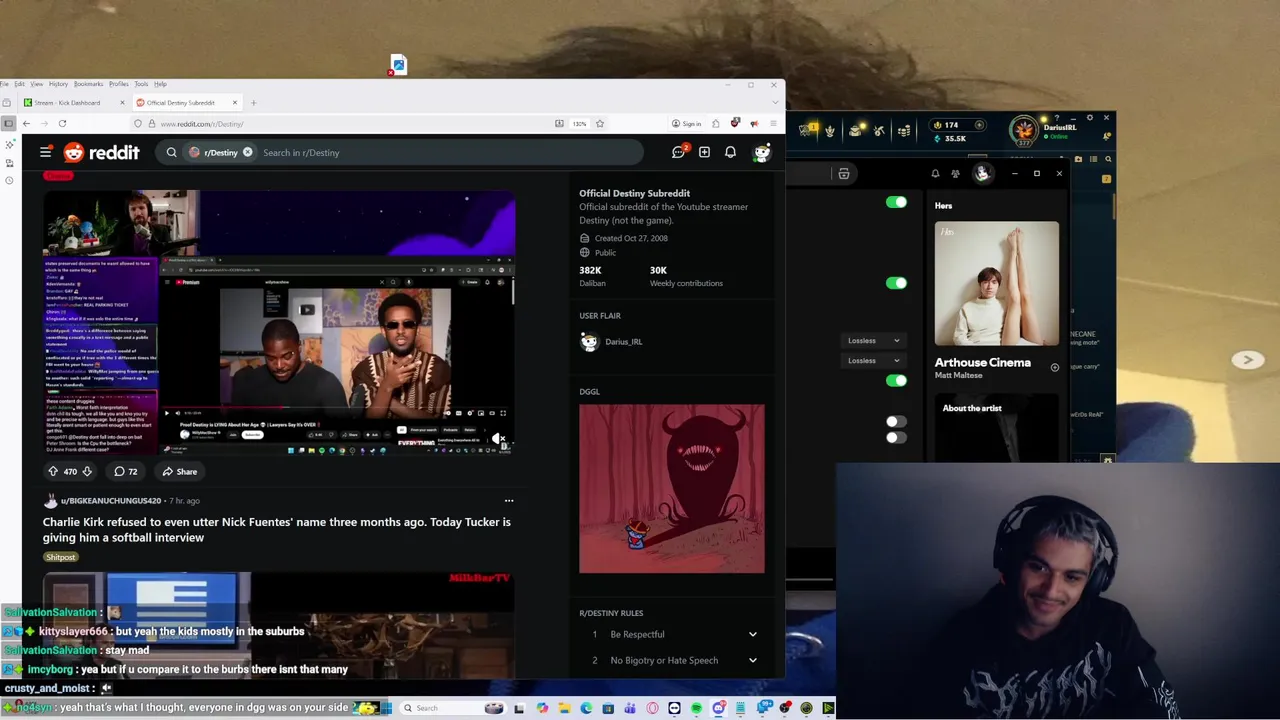Image resolution: width=1280 pixels, height=720 pixels.
Task: Open the desktop shortcut icon
Action: coord(398,66)
